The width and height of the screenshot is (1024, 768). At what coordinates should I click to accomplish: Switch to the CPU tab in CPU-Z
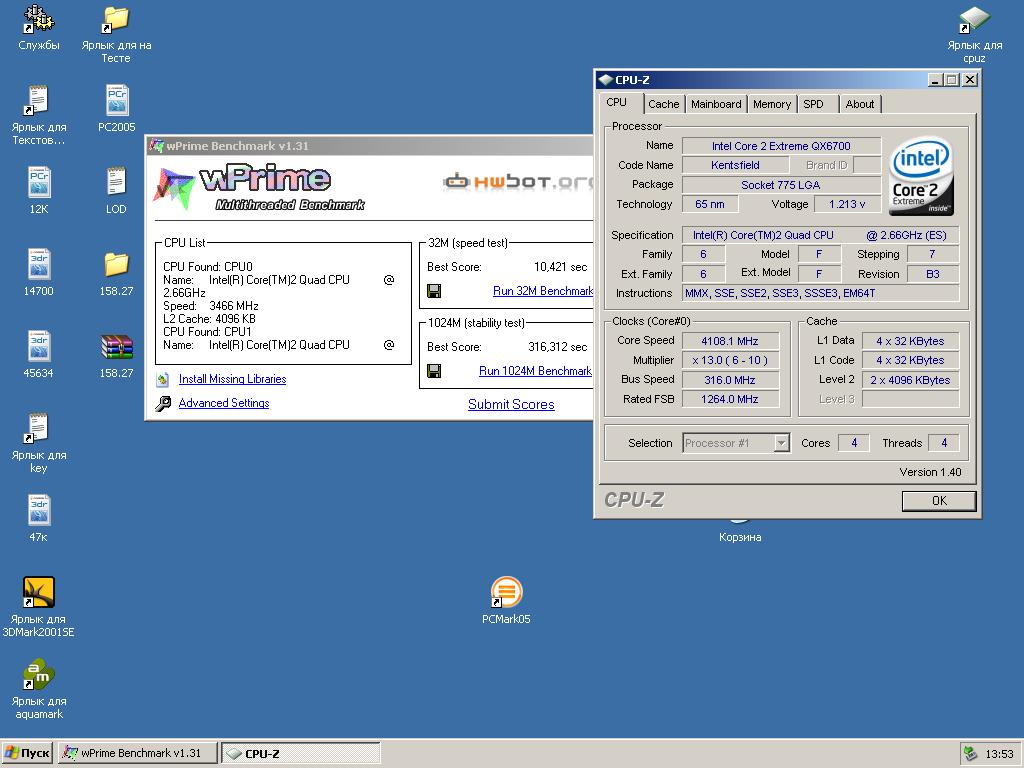(x=616, y=103)
